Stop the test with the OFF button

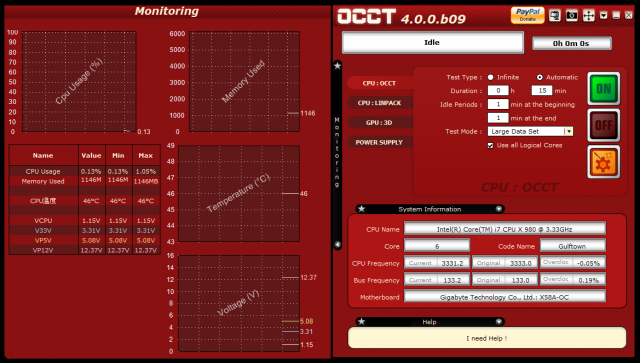(604, 125)
